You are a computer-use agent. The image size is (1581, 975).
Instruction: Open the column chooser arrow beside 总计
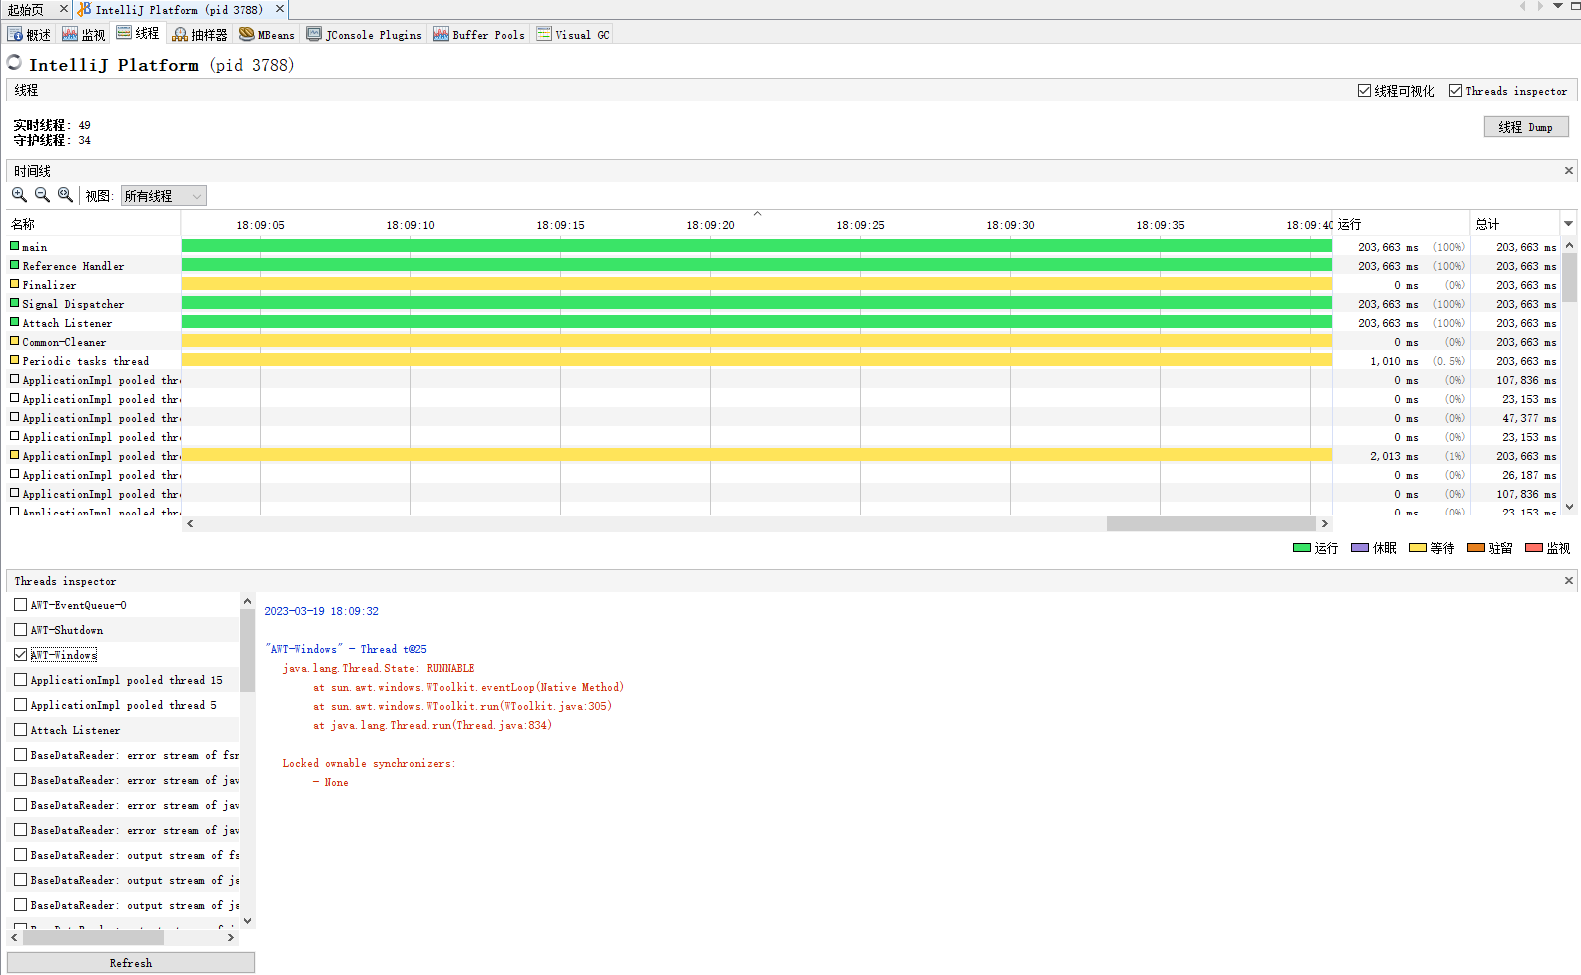[x=1568, y=224]
